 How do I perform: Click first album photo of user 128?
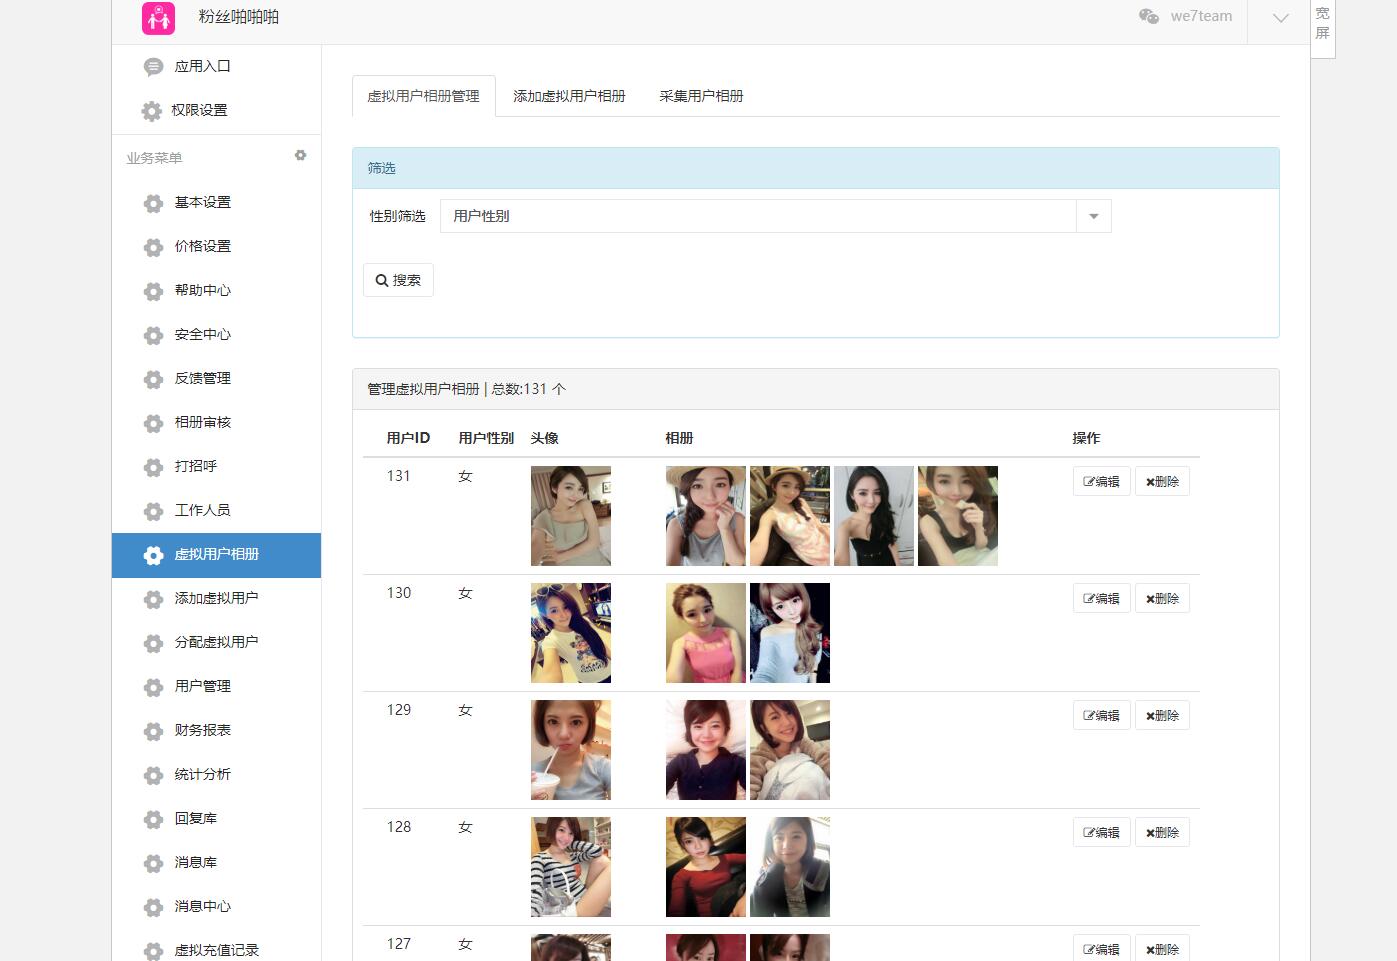pos(705,867)
